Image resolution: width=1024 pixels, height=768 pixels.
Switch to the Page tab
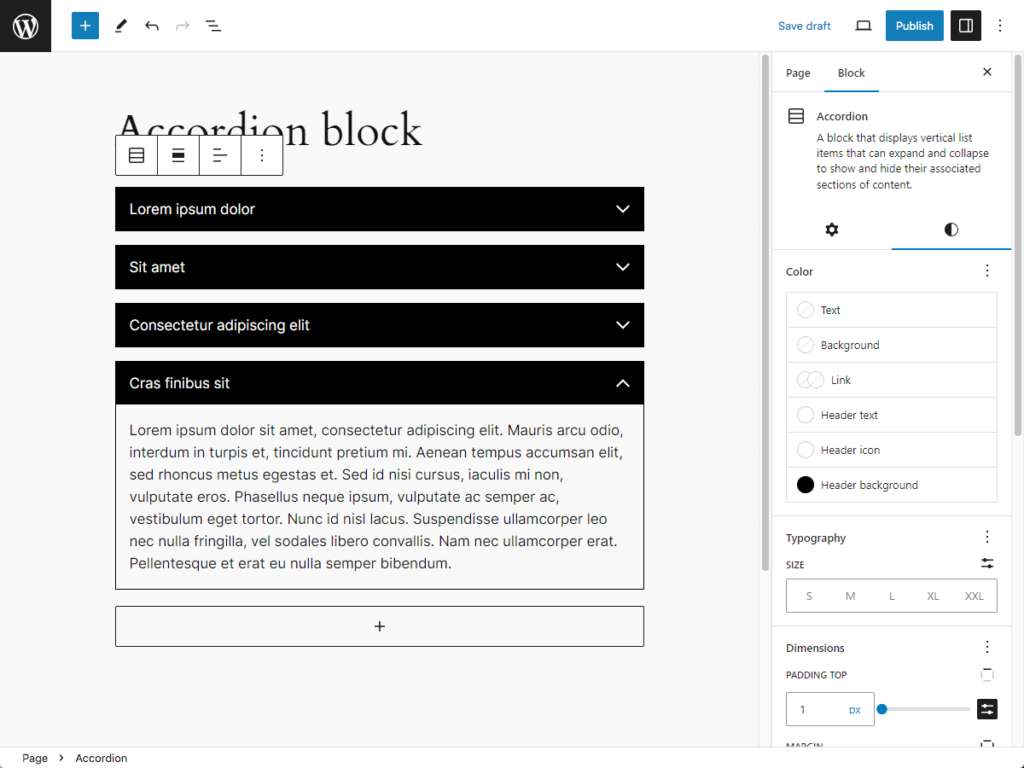click(x=798, y=73)
